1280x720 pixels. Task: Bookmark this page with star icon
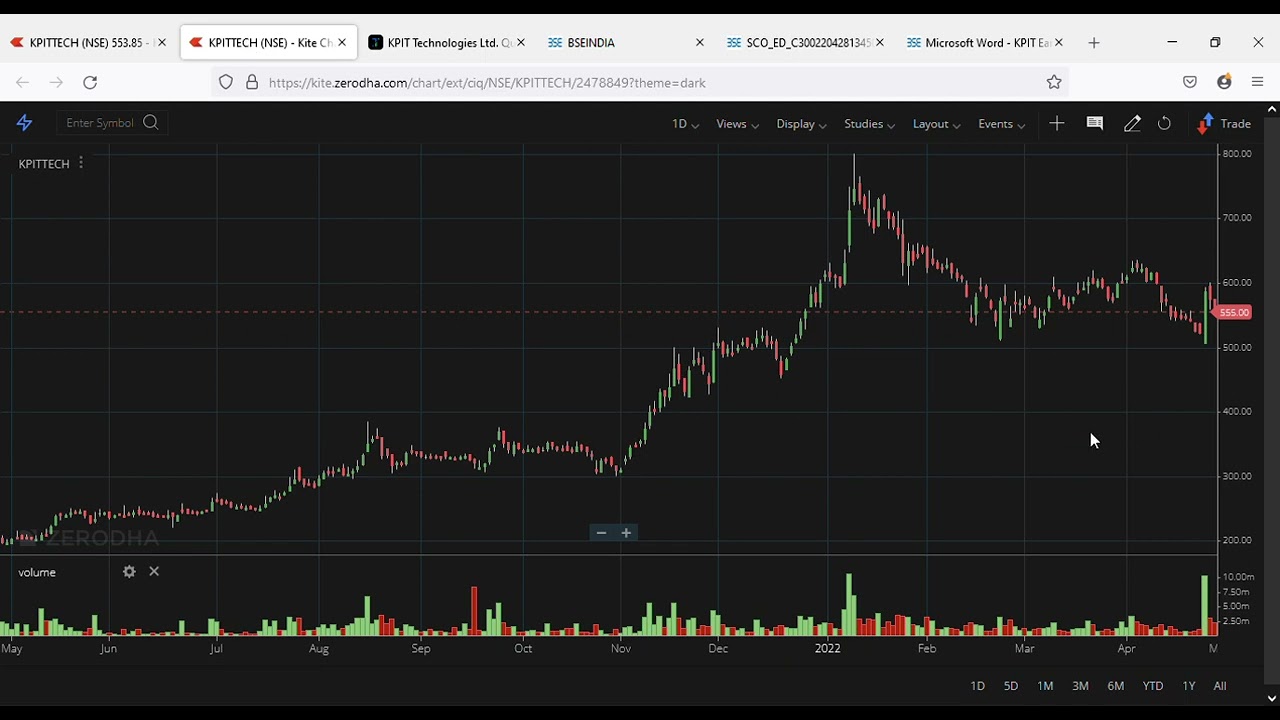pos(1054,83)
